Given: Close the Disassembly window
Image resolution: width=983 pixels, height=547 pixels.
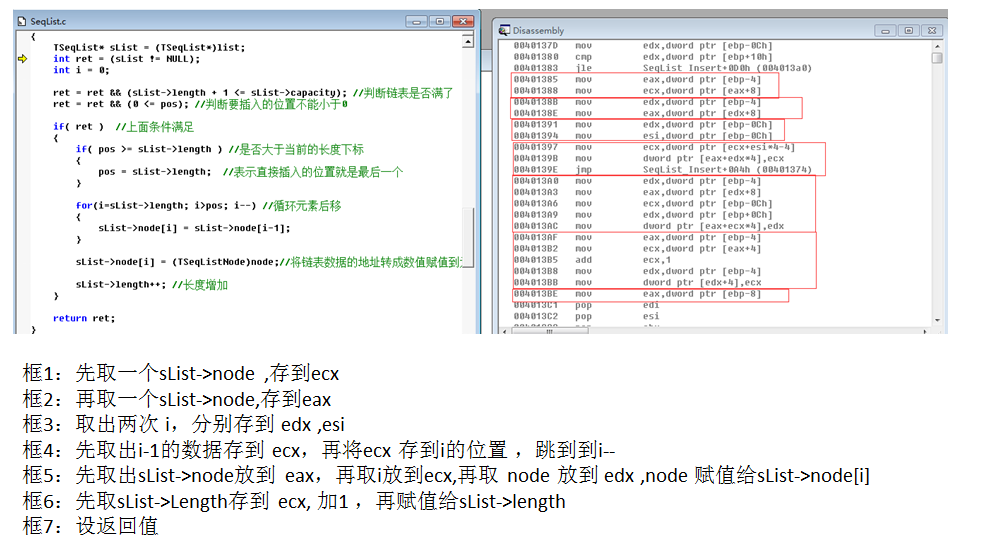Looking at the screenshot, I should click(932, 31).
